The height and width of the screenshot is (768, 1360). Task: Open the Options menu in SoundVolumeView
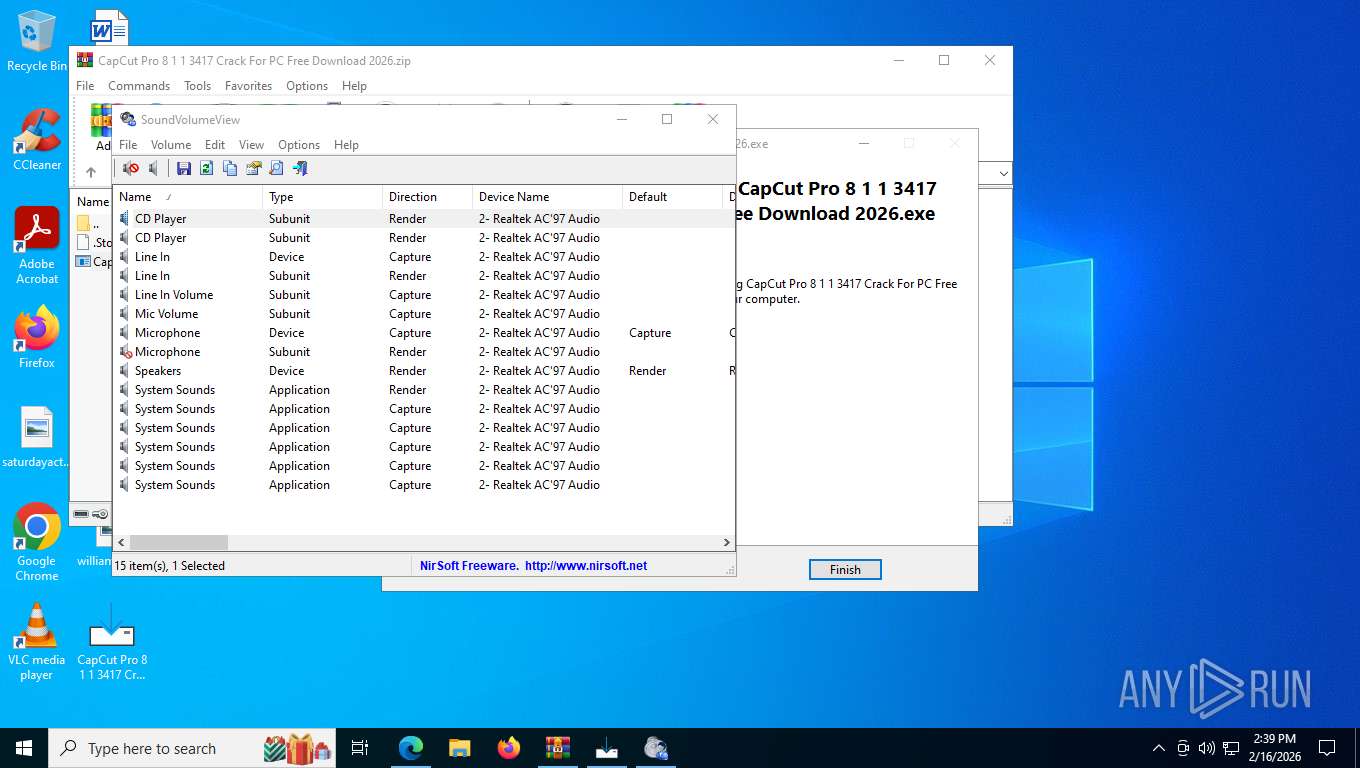(x=299, y=145)
